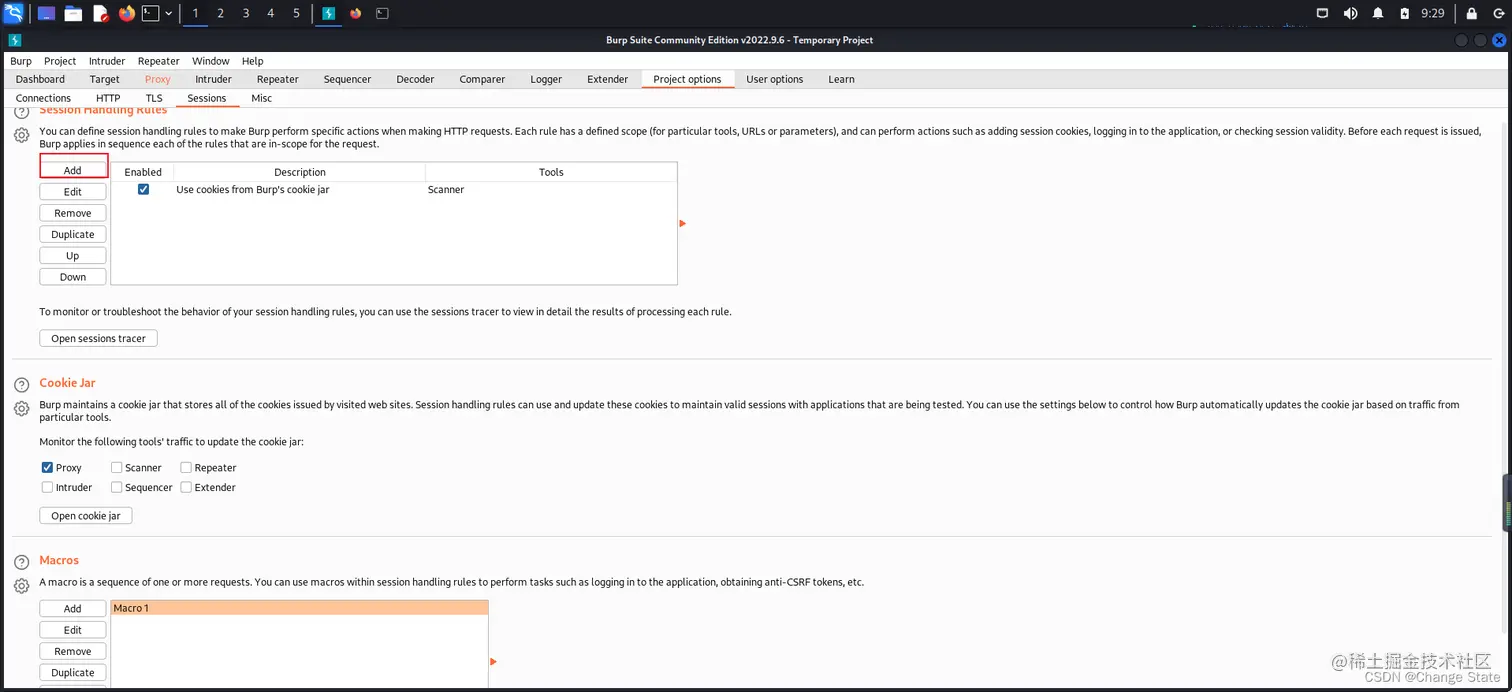The height and width of the screenshot is (692, 1512).
Task: Enable Sequencer cookie jar monitoring
Action: (x=117, y=487)
